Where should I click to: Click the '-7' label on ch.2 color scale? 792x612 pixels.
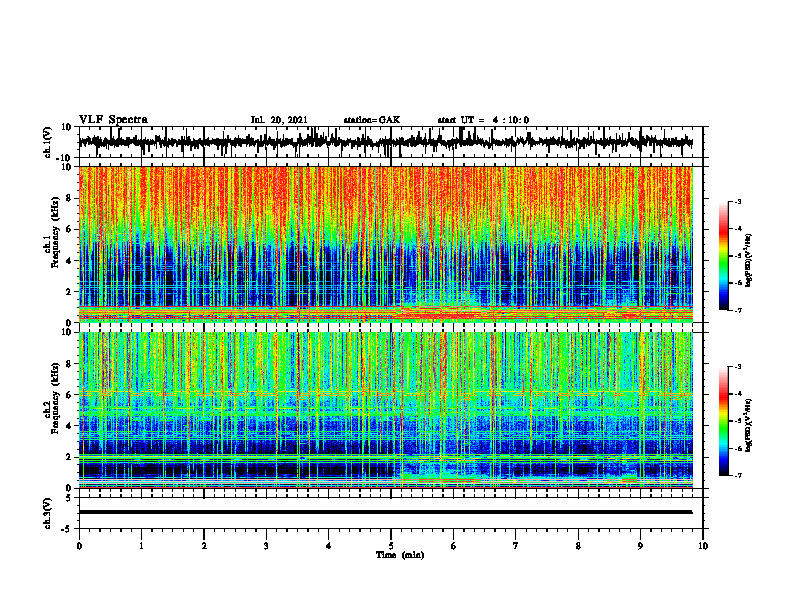click(737, 476)
